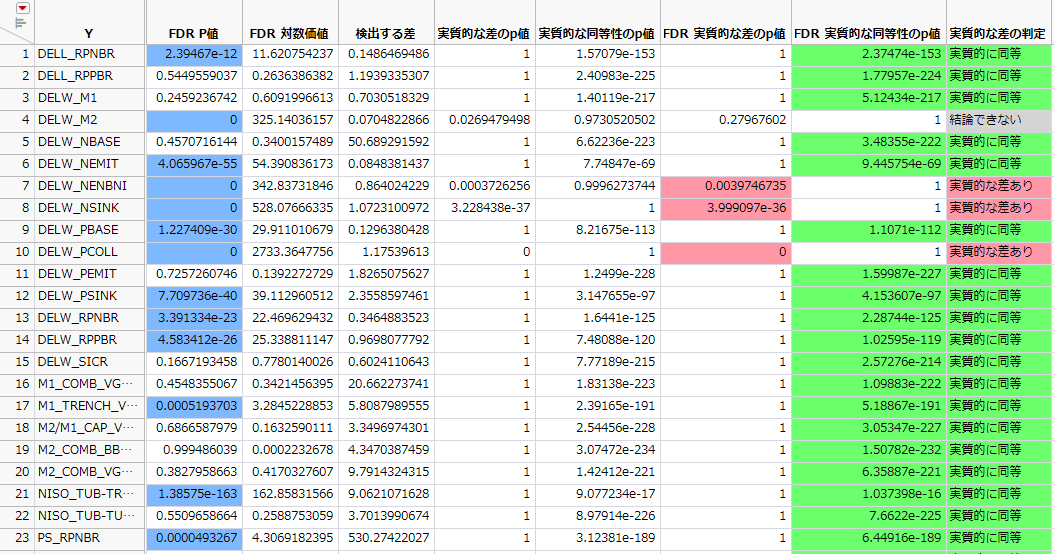Click 実質的に同等 in PS_RPNBR row
The image size is (1054, 554).
click(x=999, y=538)
